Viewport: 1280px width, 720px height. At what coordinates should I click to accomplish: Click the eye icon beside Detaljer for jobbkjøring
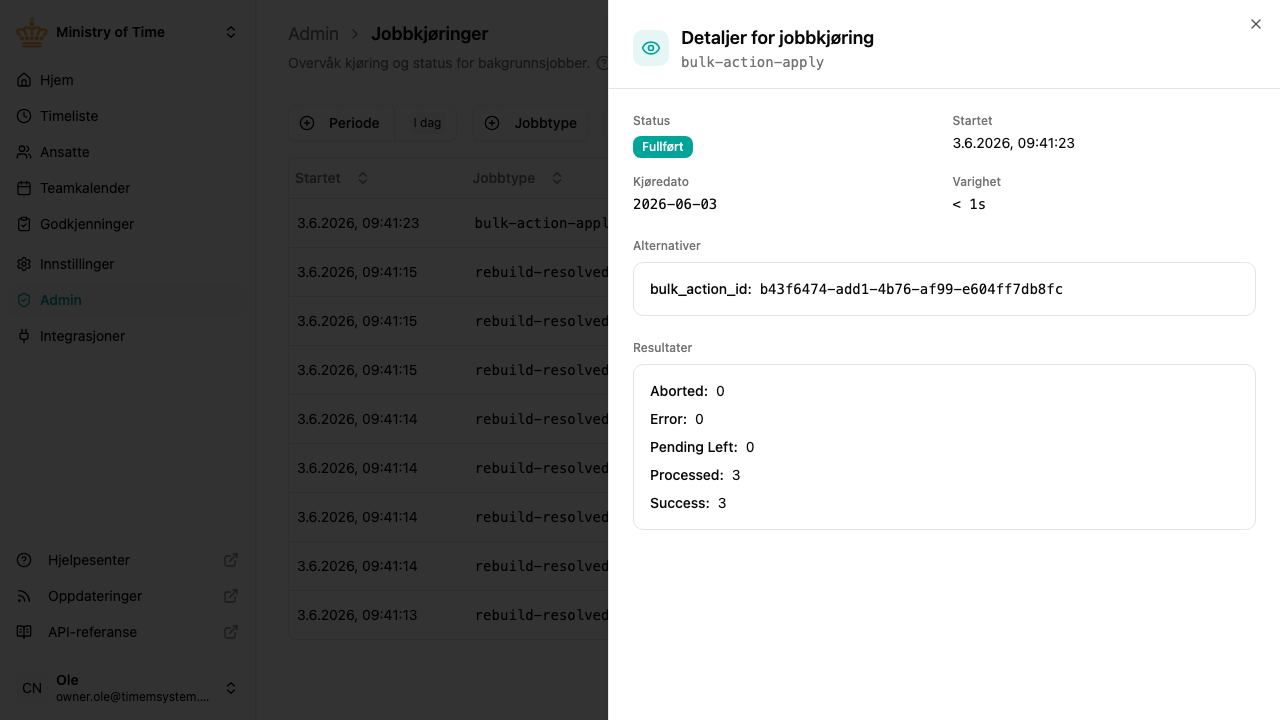(x=651, y=48)
